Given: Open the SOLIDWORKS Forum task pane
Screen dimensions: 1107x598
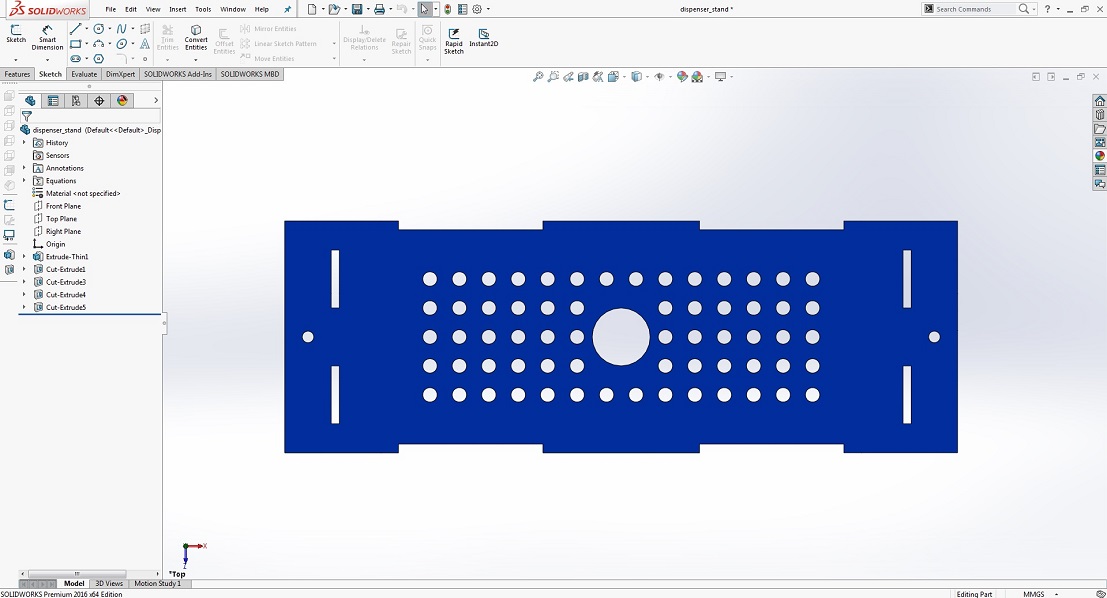Looking at the screenshot, I should coord(1099,184).
